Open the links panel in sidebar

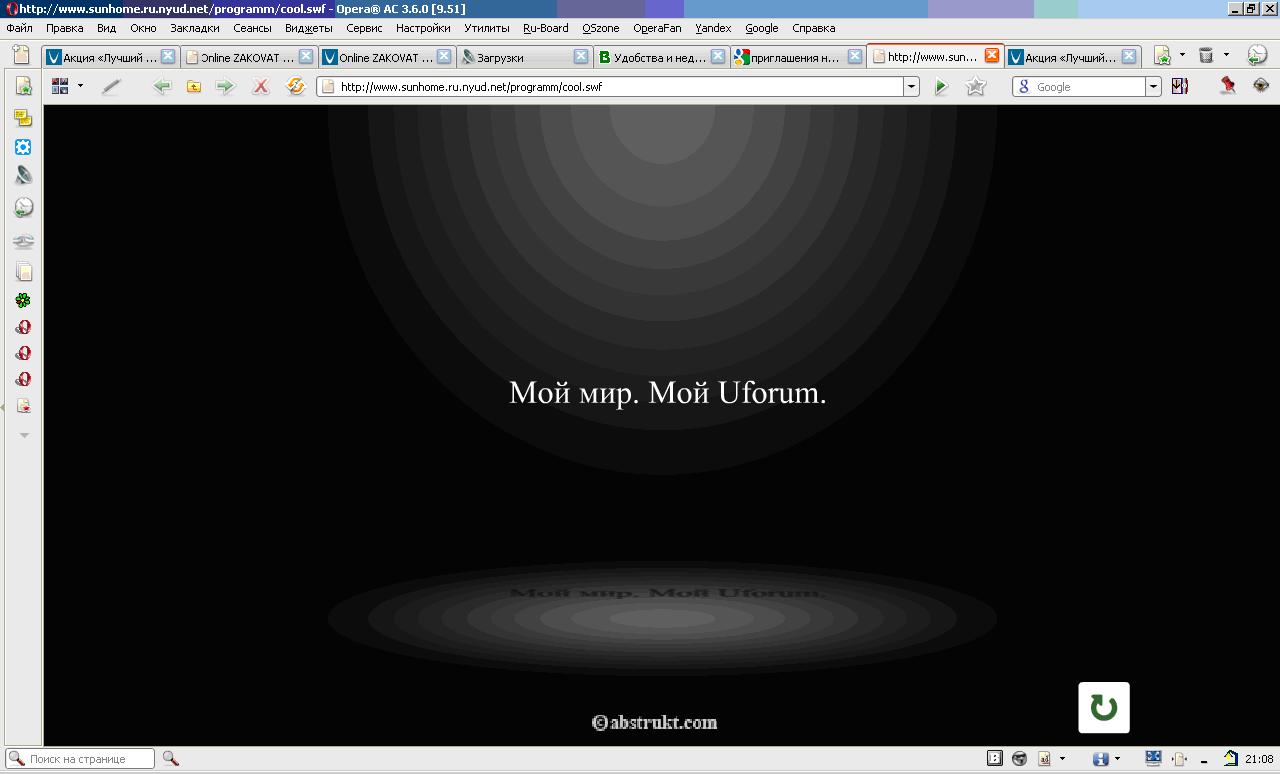(23, 241)
